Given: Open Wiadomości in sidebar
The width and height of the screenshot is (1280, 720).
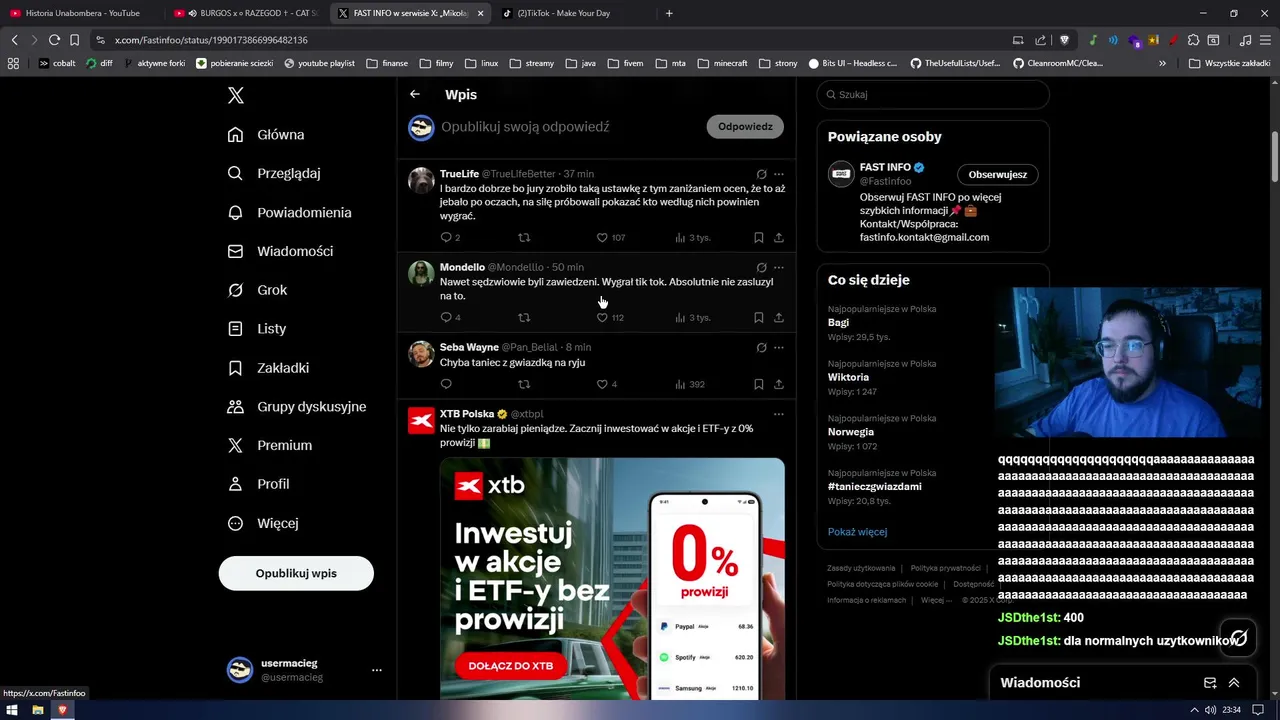Looking at the screenshot, I should click(281, 251).
